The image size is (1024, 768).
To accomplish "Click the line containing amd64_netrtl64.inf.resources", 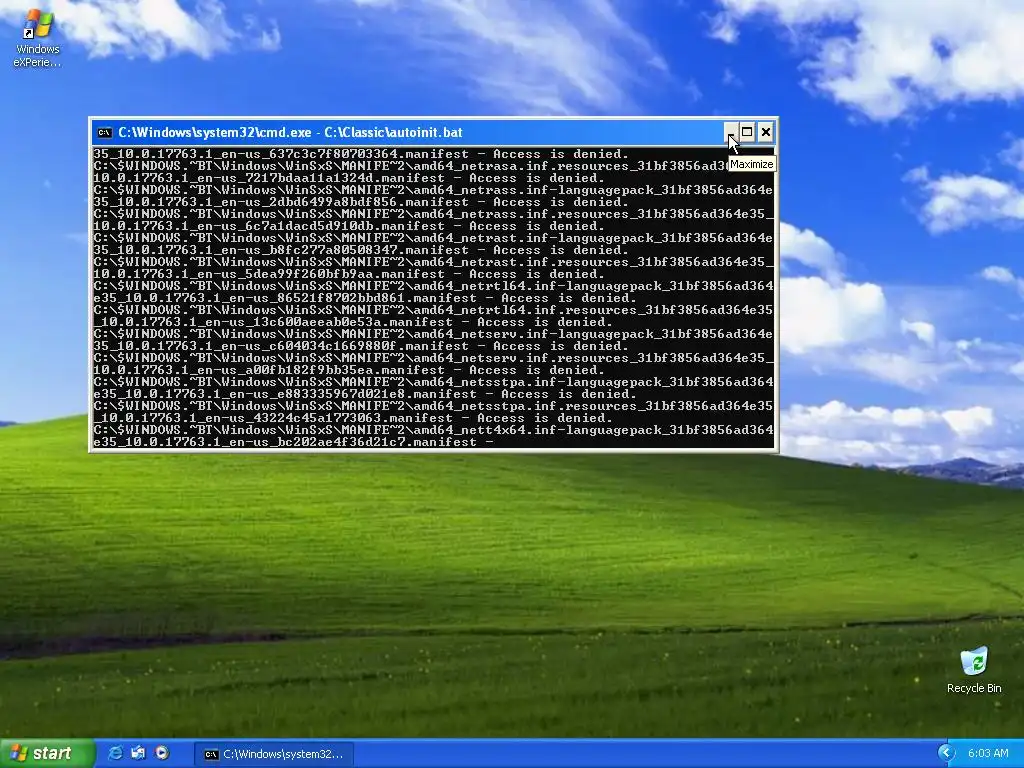I will 433,310.
